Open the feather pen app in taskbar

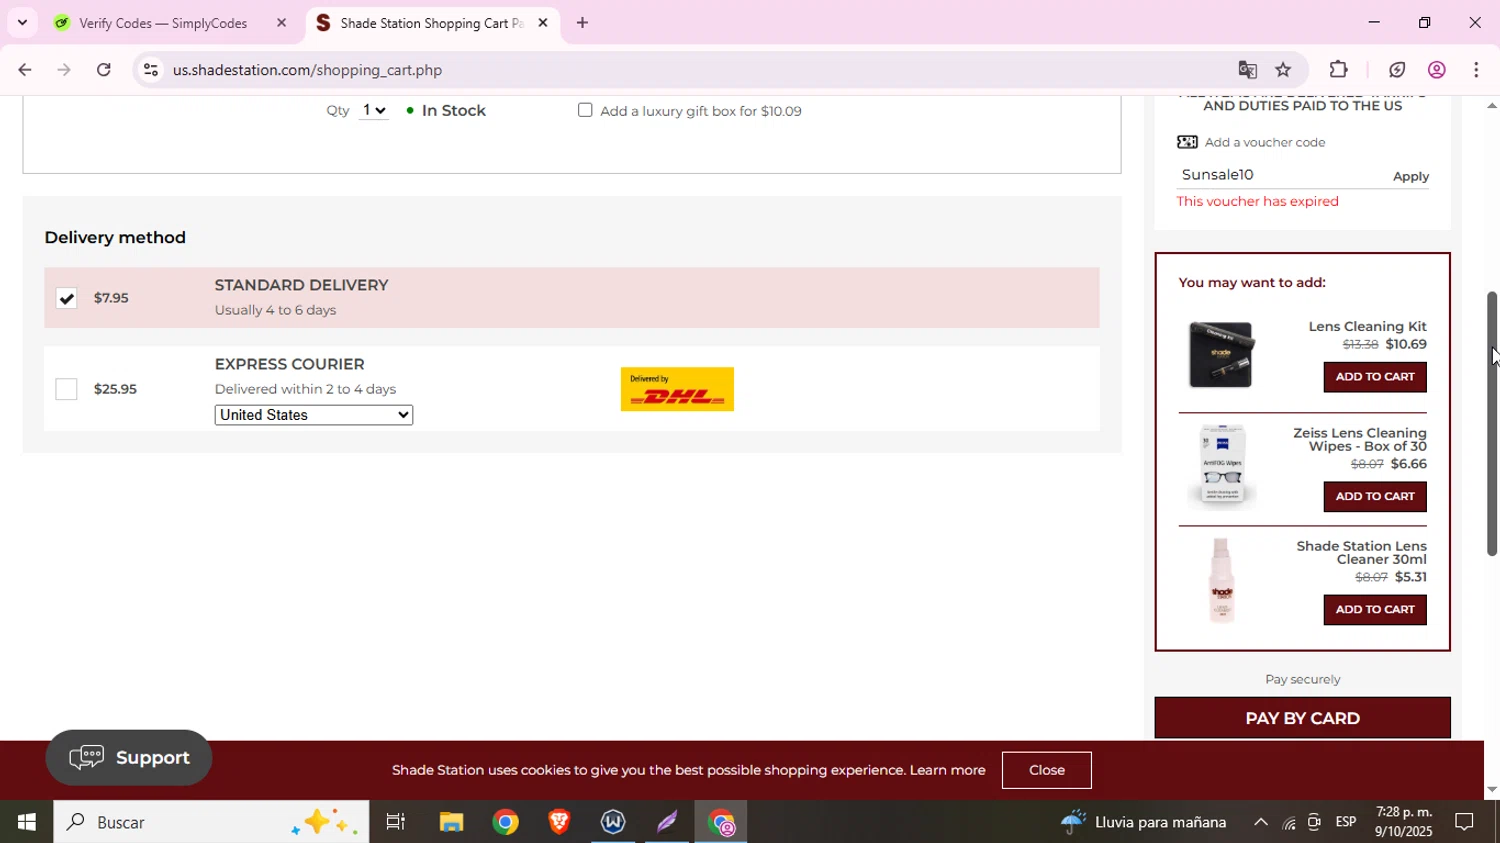tap(667, 822)
